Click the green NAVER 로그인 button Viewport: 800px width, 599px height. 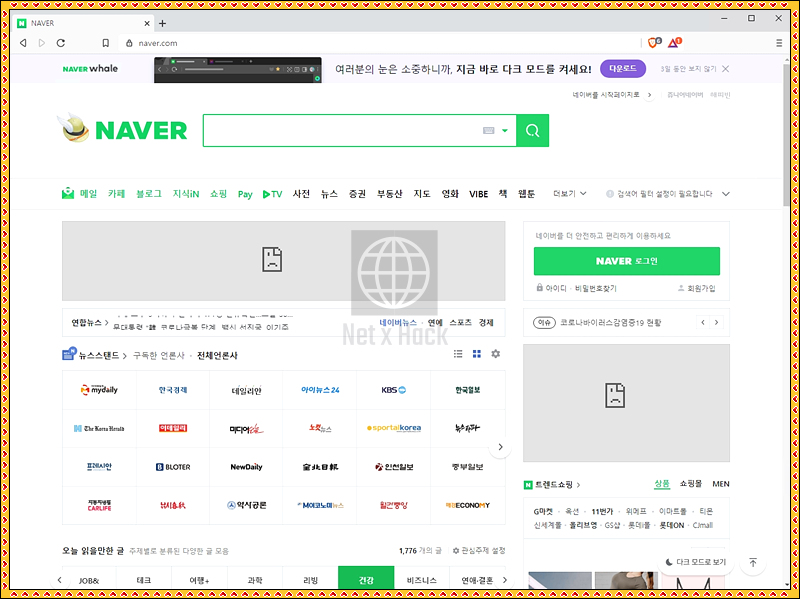pos(627,261)
